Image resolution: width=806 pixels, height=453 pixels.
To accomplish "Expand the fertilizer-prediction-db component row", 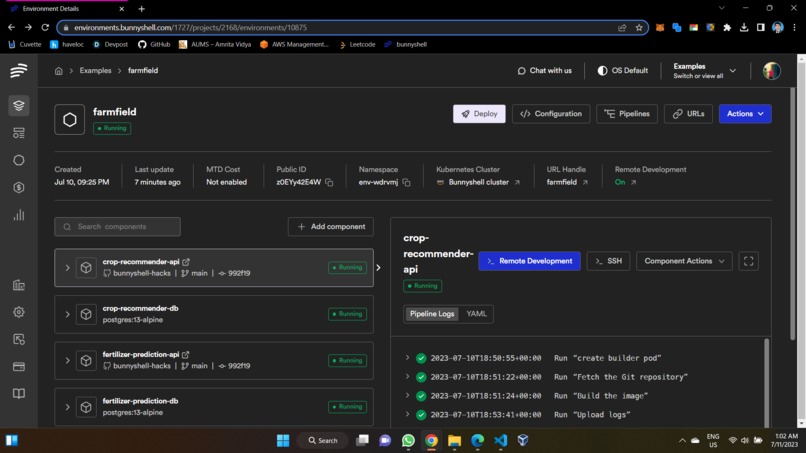I will click(67, 407).
